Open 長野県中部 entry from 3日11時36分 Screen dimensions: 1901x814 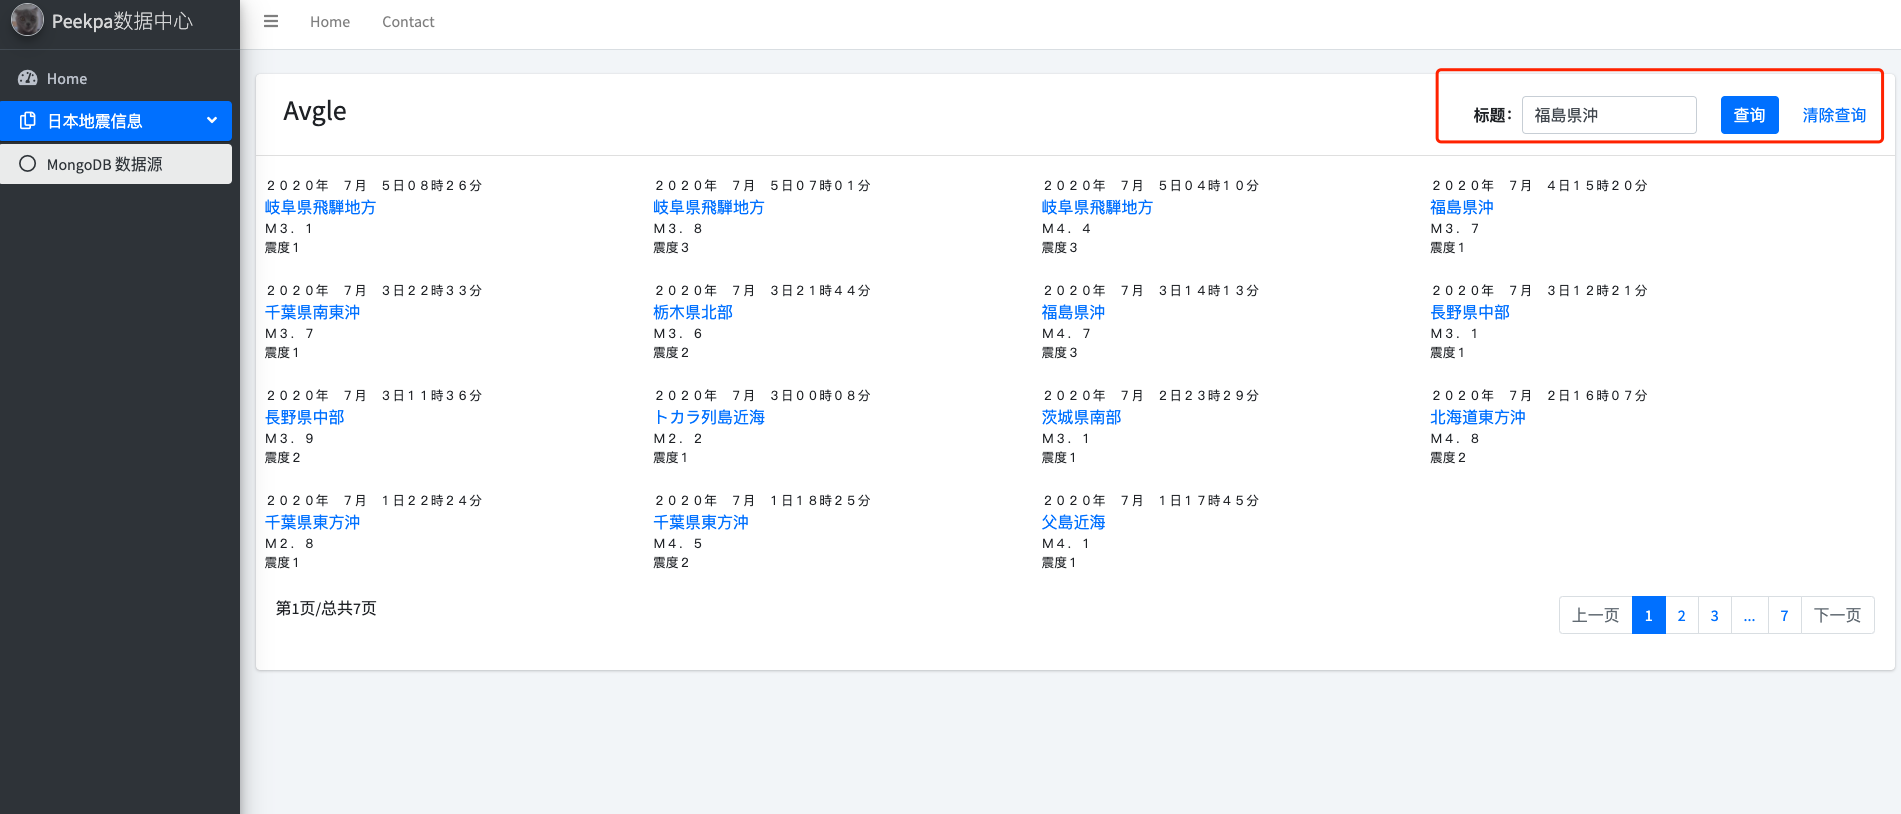pos(304,417)
